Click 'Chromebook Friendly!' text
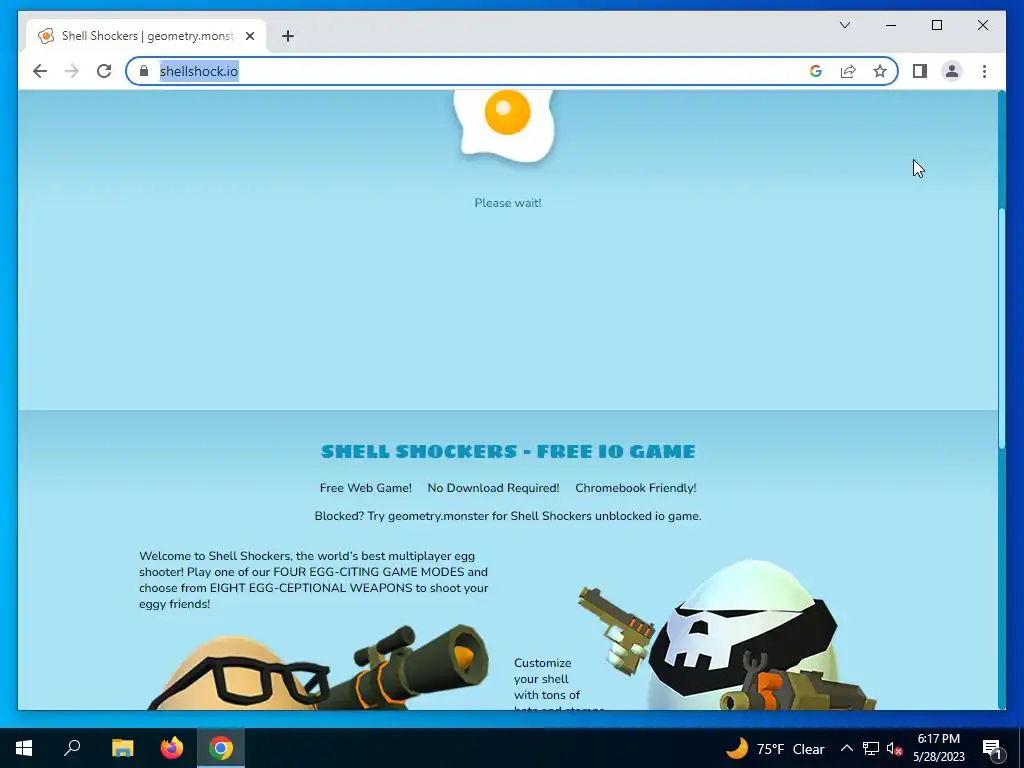This screenshot has width=1024, height=768. pyautogui.click(x=635, y=488)
